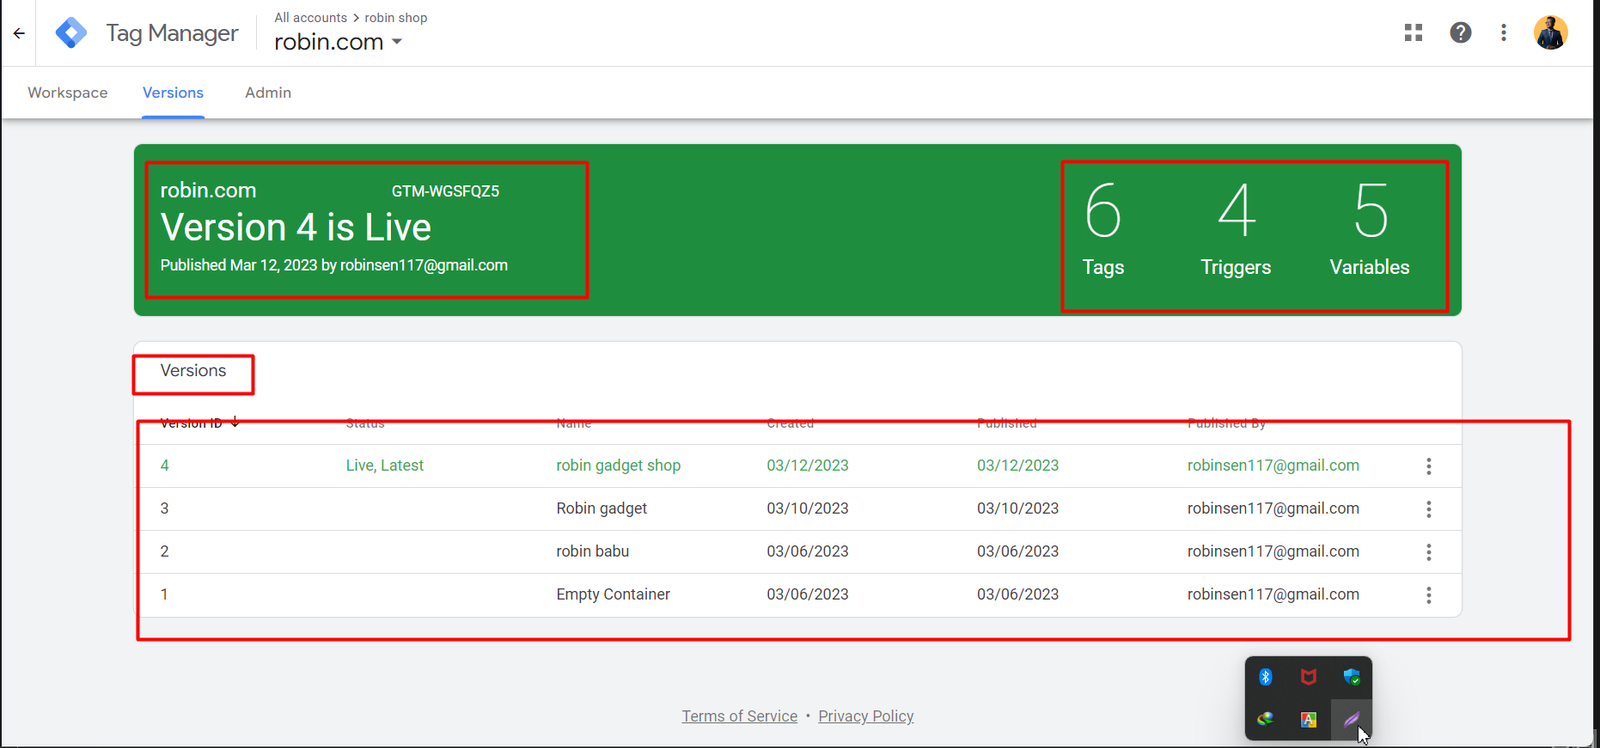1600x748 pixels.
Task: Open actions menu for version 4 row
Action: click(1429, 466)
